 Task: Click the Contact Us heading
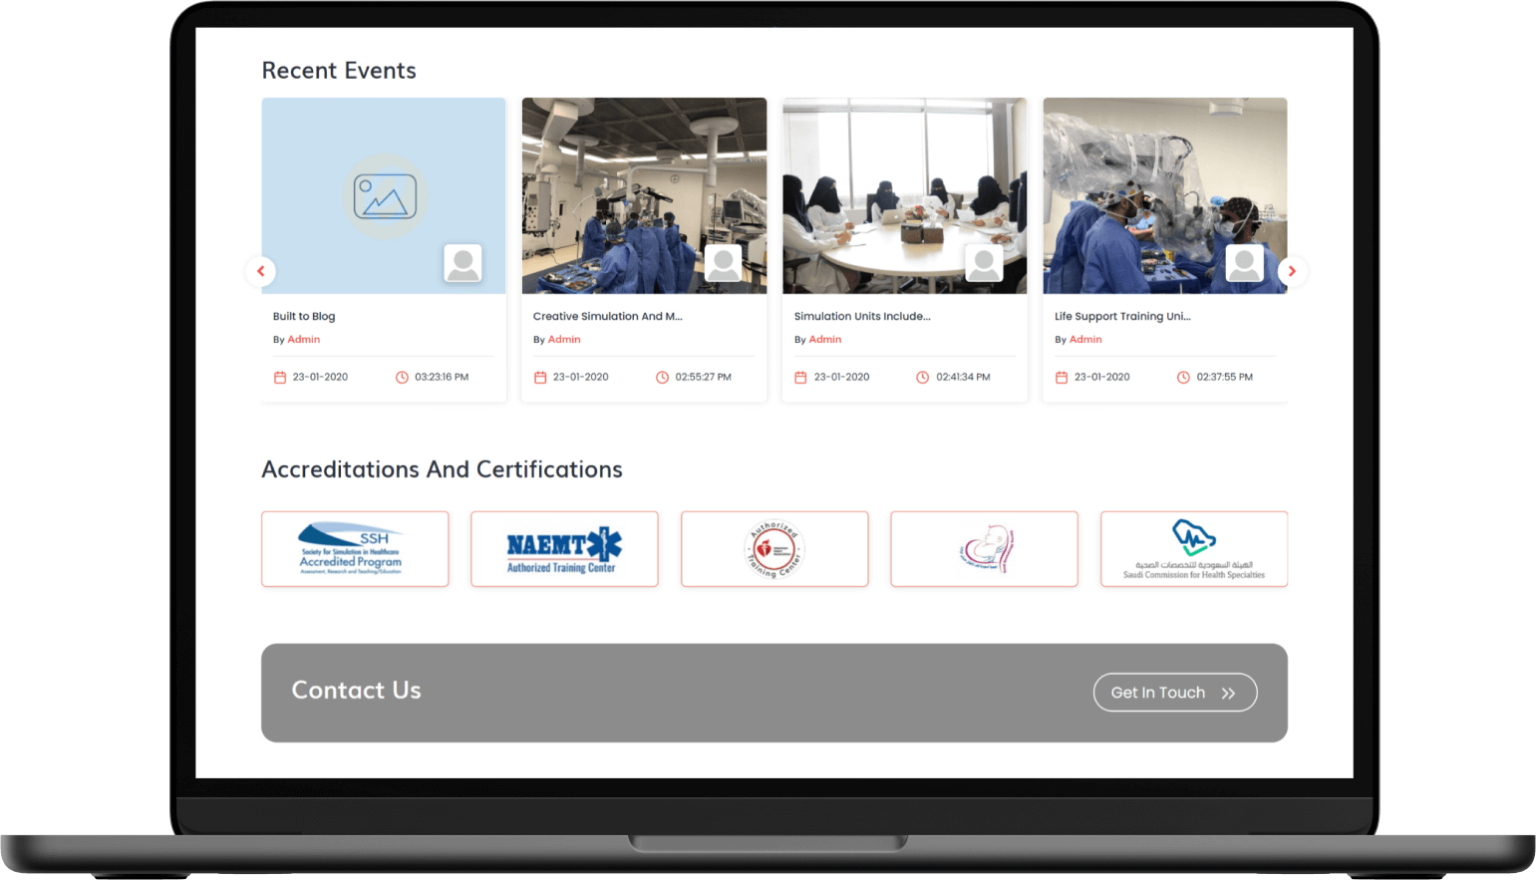tap(356, 690)
